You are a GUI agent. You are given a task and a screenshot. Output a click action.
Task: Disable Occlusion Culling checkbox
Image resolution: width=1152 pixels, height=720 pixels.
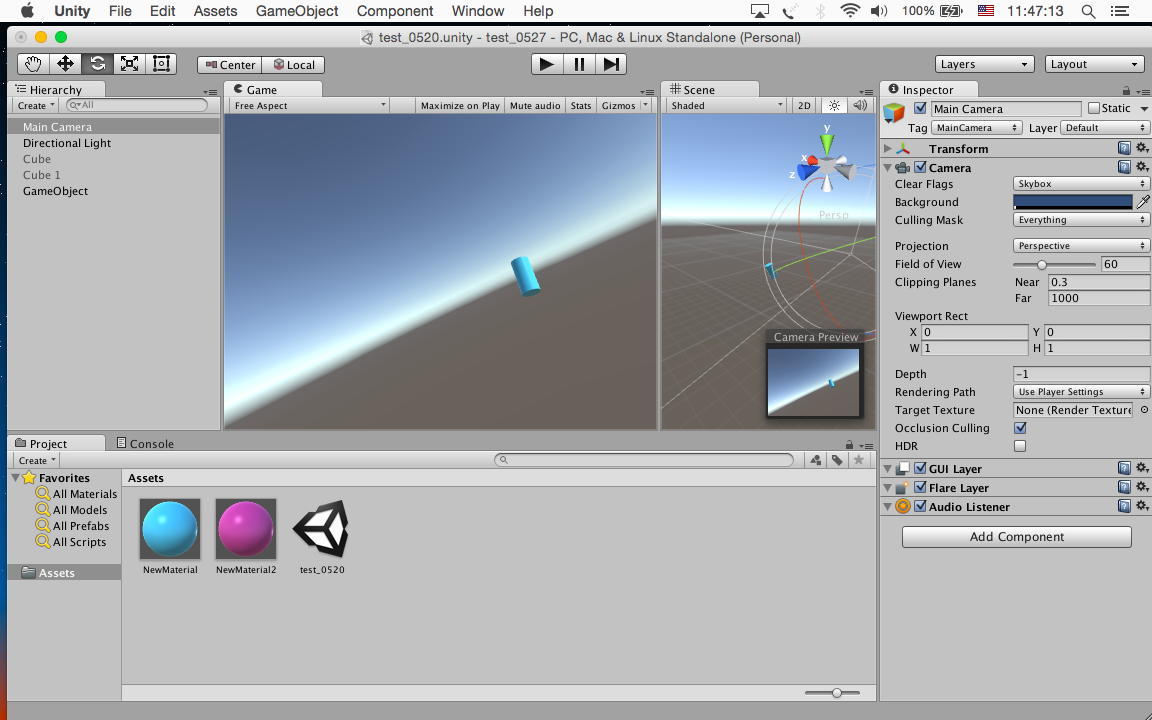1020,428
